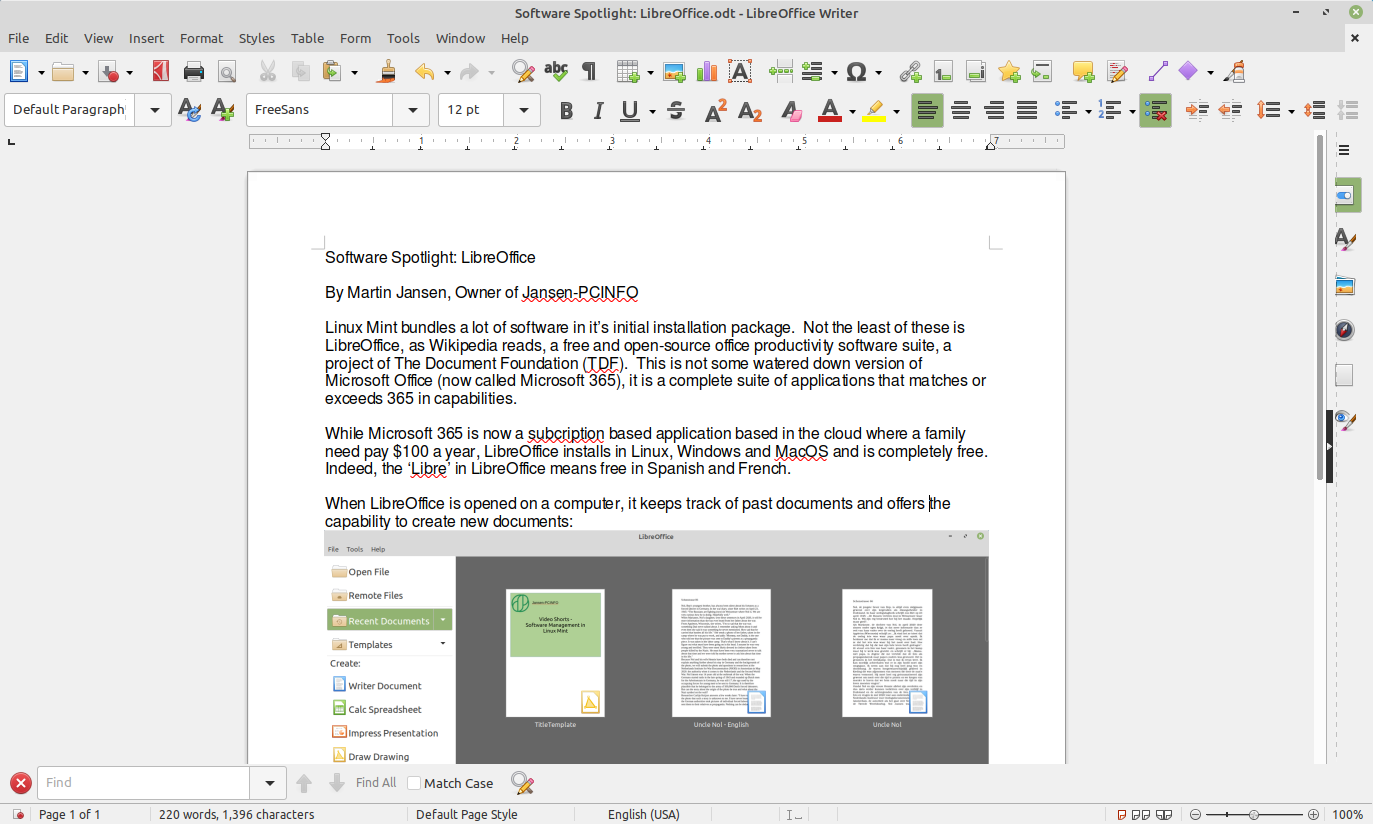Viewport: 1373px width, 824px height.
Task: Open the Paste options dropdown arrow
Action: pos(353,72)
